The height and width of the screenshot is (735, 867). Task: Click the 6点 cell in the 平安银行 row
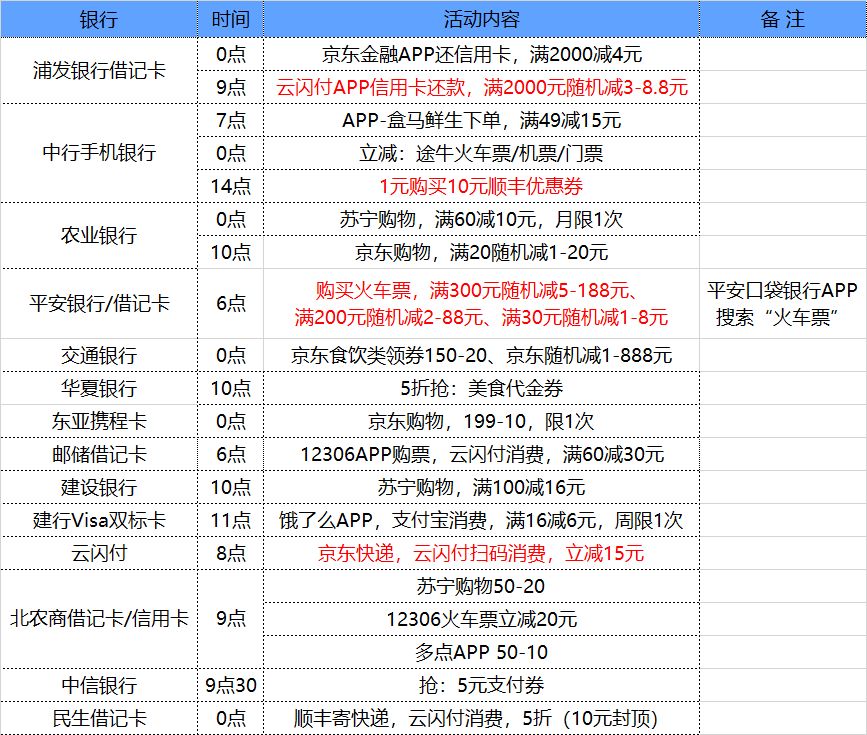pos(231,304)
